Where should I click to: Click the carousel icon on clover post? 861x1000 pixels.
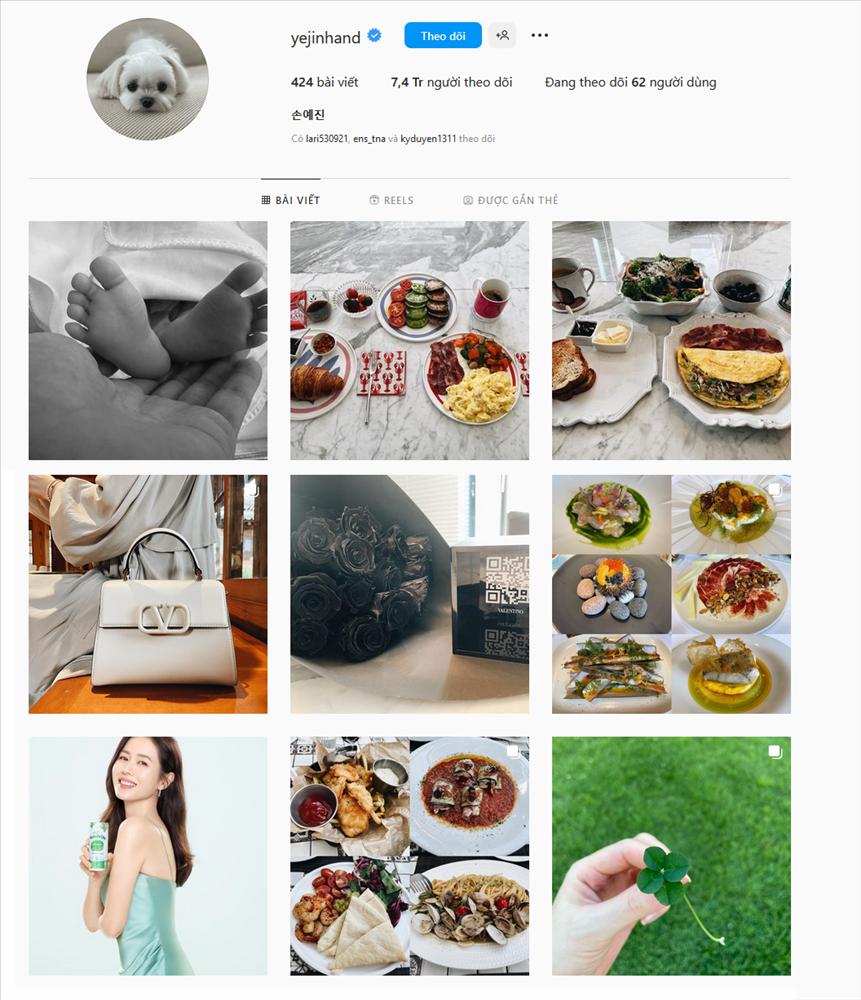click(x=775, y=751)
